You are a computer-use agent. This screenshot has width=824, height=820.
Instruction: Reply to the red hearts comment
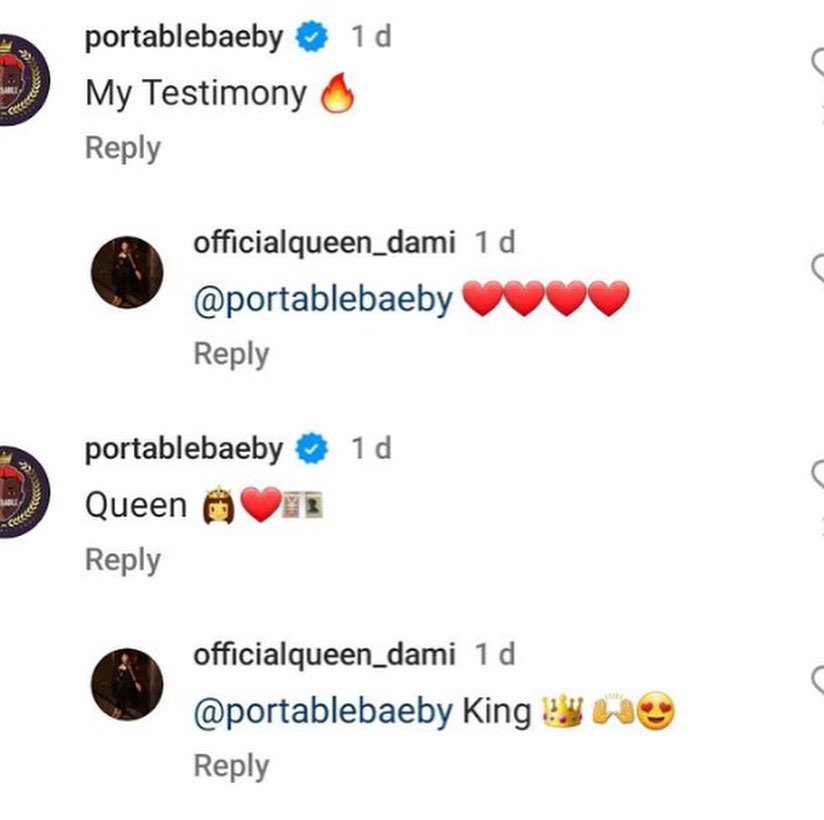pos(231,354)
